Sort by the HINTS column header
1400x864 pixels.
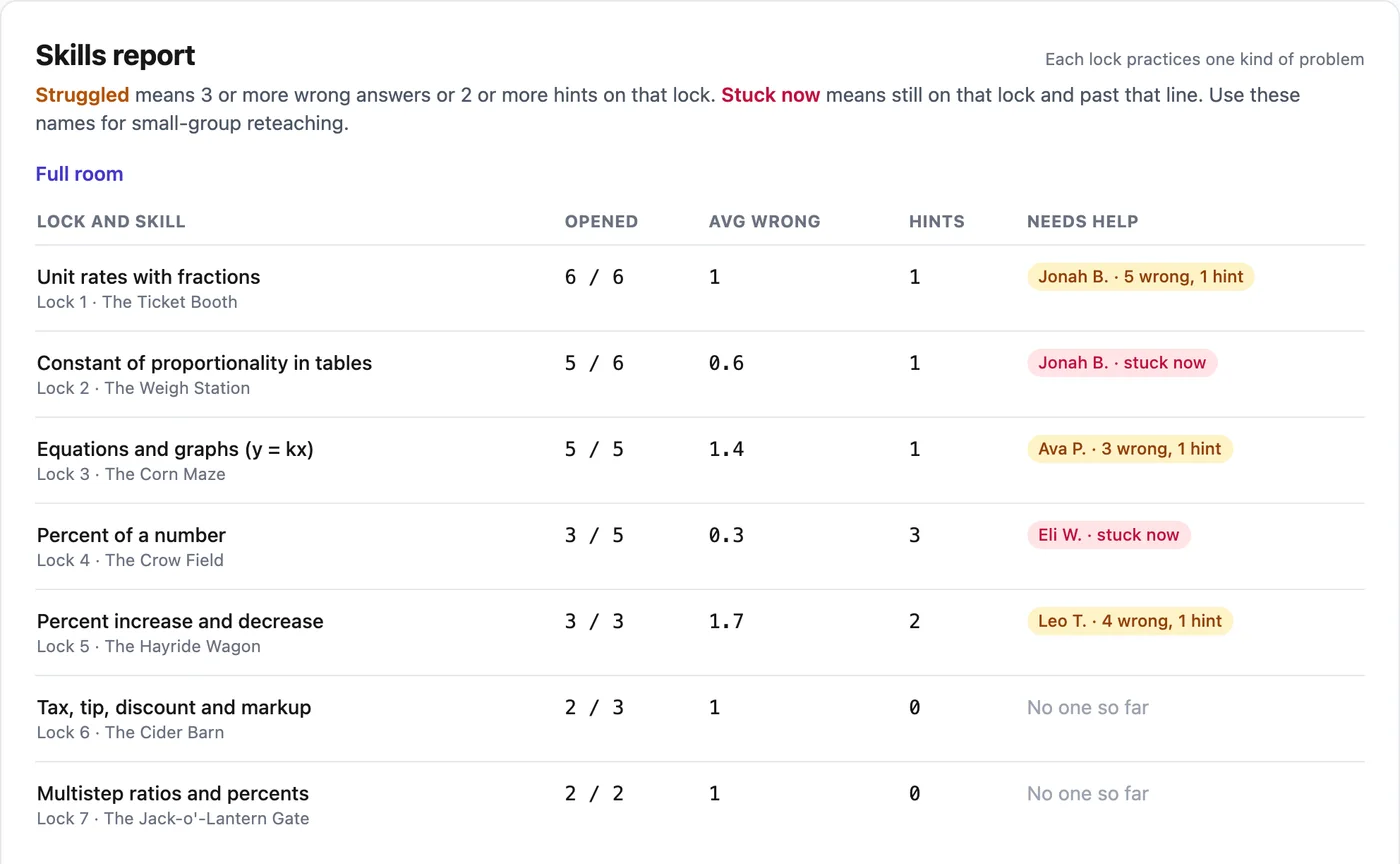point(936,221)
